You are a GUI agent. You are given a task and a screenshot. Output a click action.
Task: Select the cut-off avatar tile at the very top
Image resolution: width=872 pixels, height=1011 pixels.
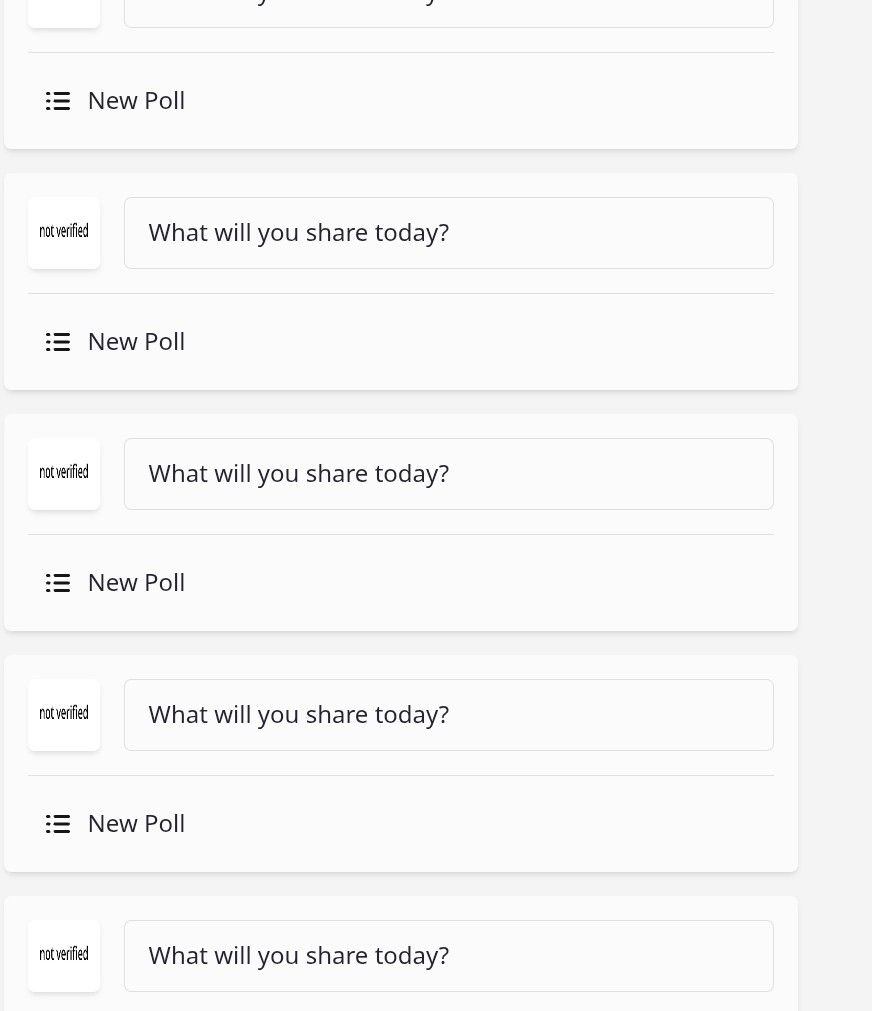[x=64, y=14]
